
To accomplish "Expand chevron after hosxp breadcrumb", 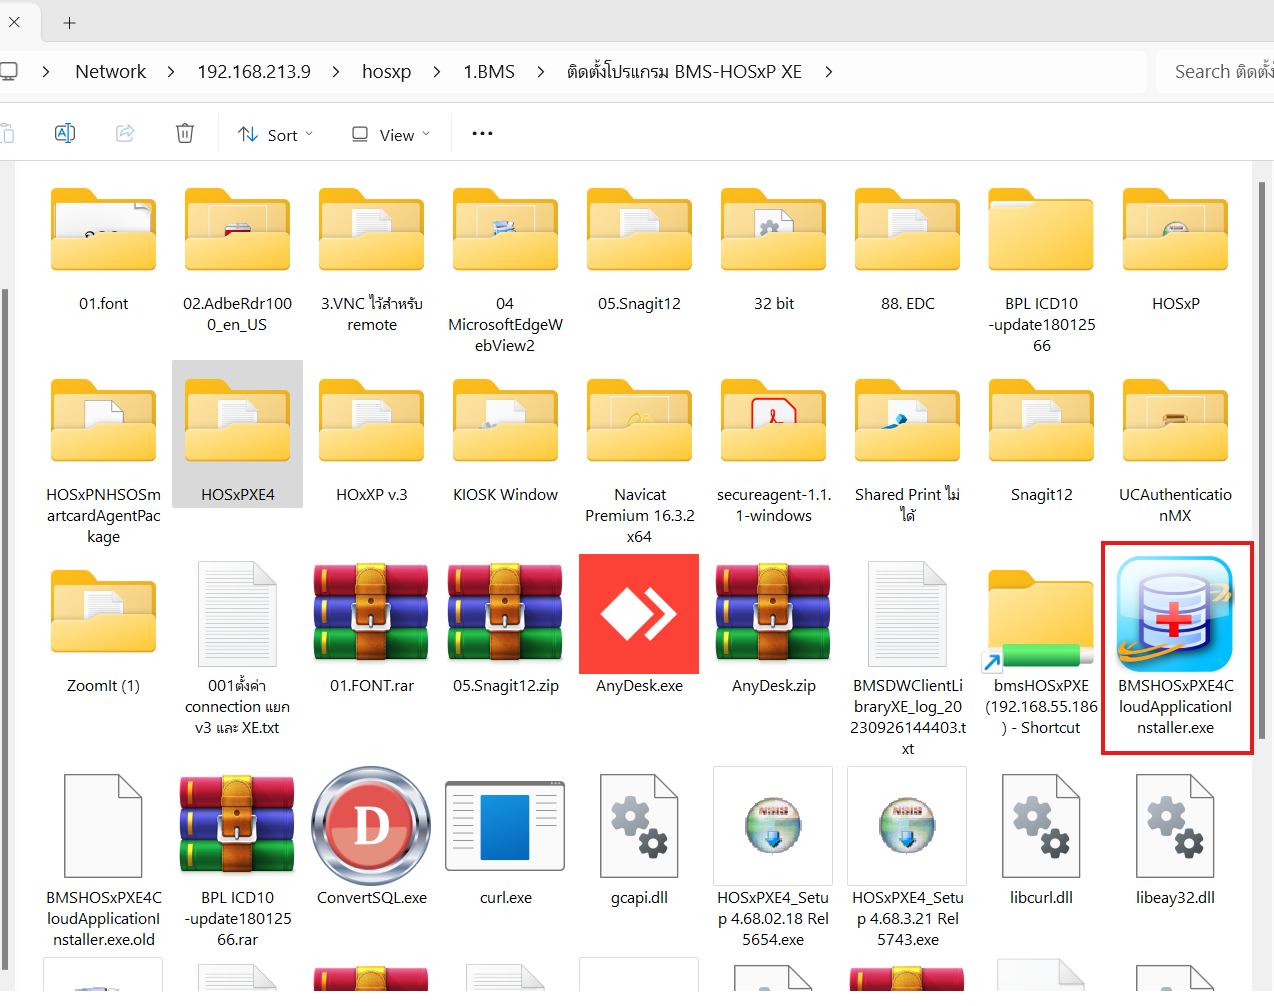I will (x=437, y=72).
